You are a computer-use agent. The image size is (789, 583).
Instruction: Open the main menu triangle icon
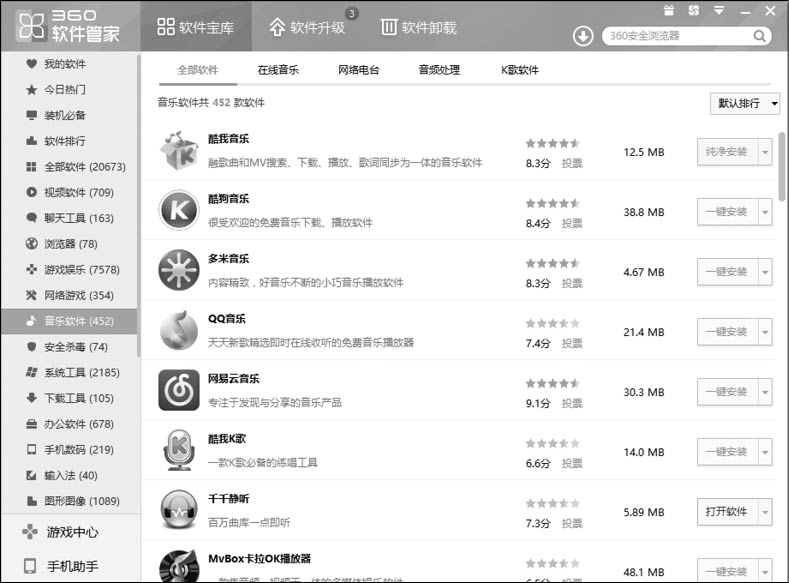[719, 10]
